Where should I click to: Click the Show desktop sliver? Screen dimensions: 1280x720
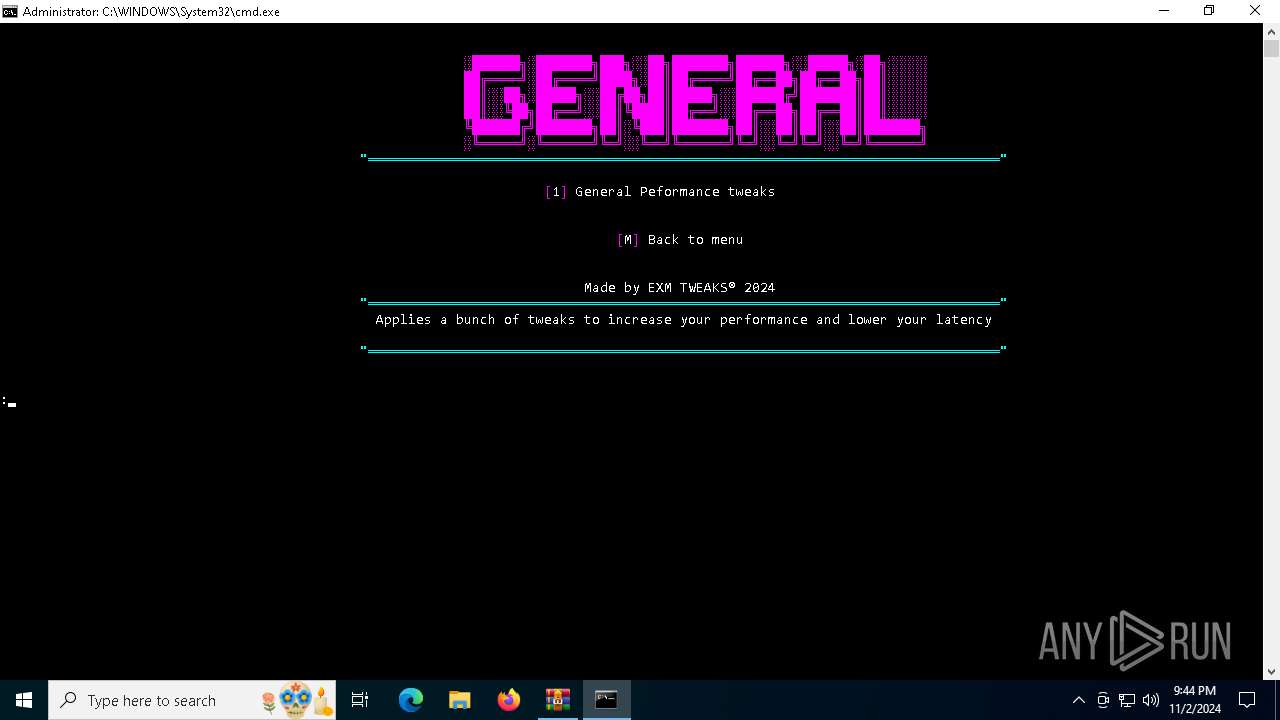coord(1277,700)
